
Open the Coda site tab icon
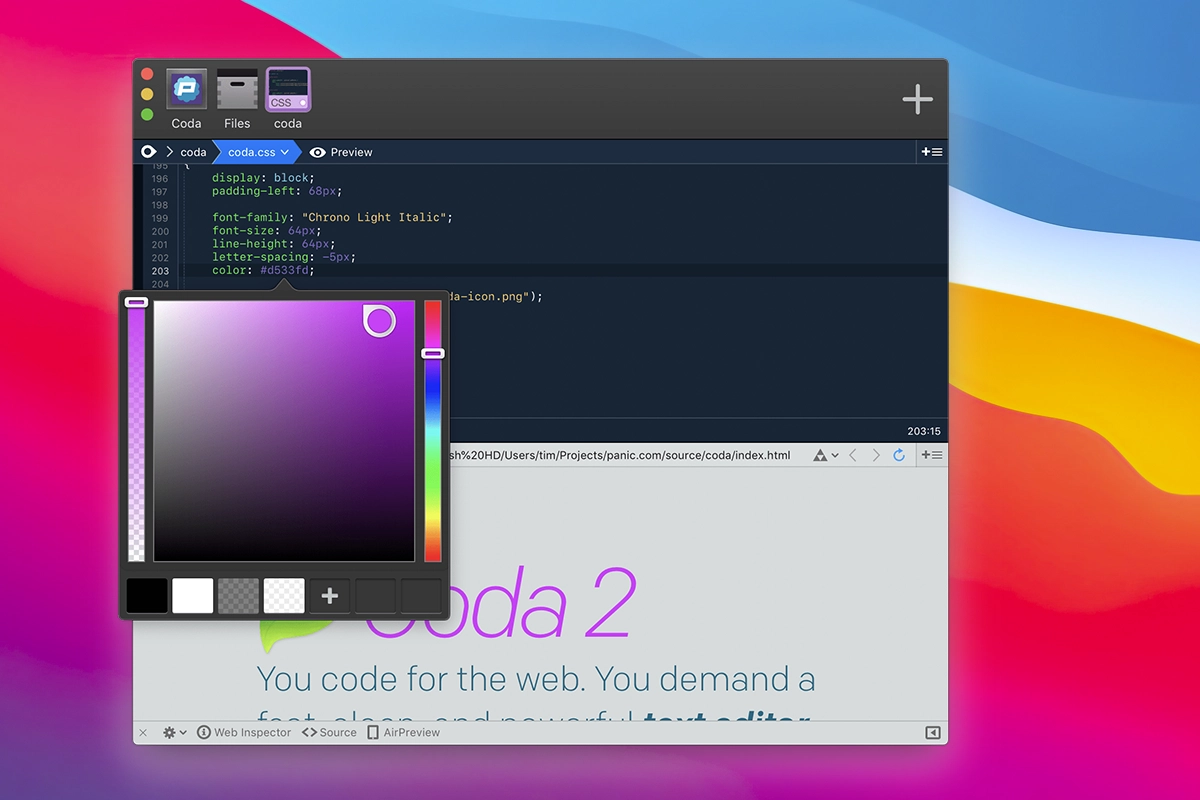(186, 90)
